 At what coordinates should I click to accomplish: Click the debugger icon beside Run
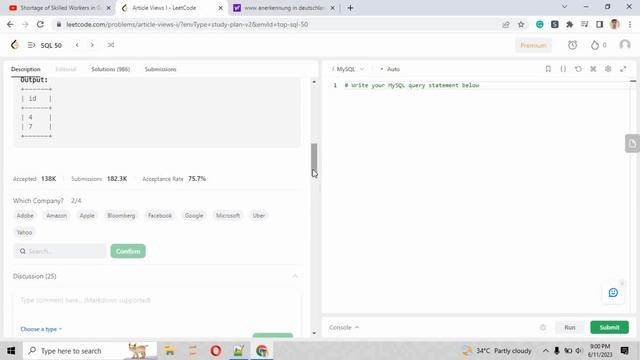pyautogui.click(x=543, y=327)
